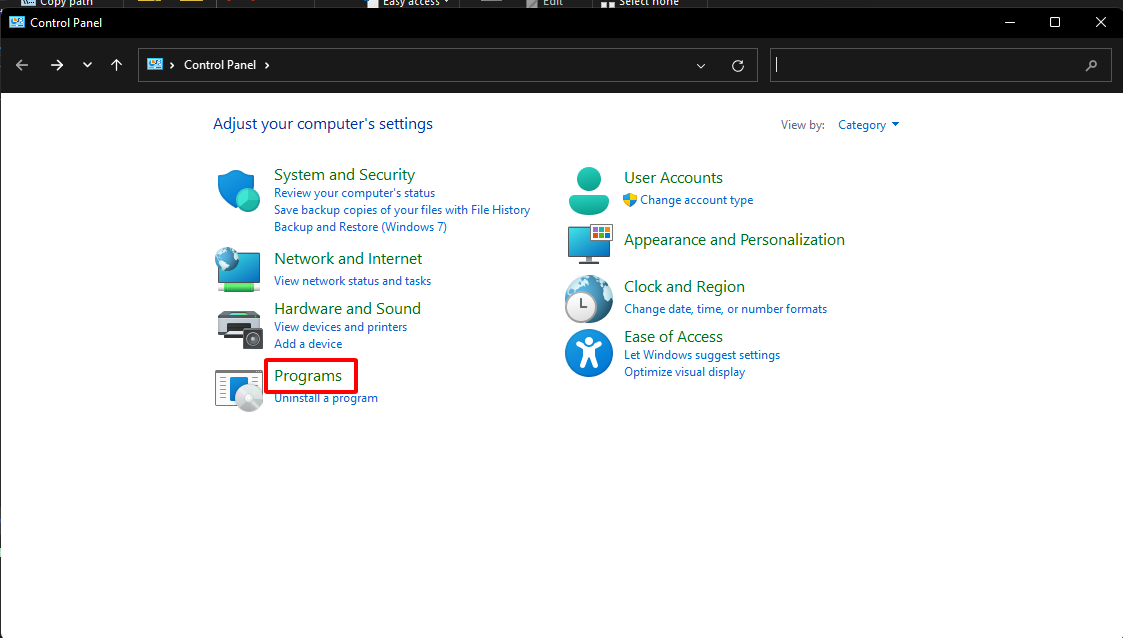Click the address bar computer icon
1123x638 pixels.
(155, 64)
